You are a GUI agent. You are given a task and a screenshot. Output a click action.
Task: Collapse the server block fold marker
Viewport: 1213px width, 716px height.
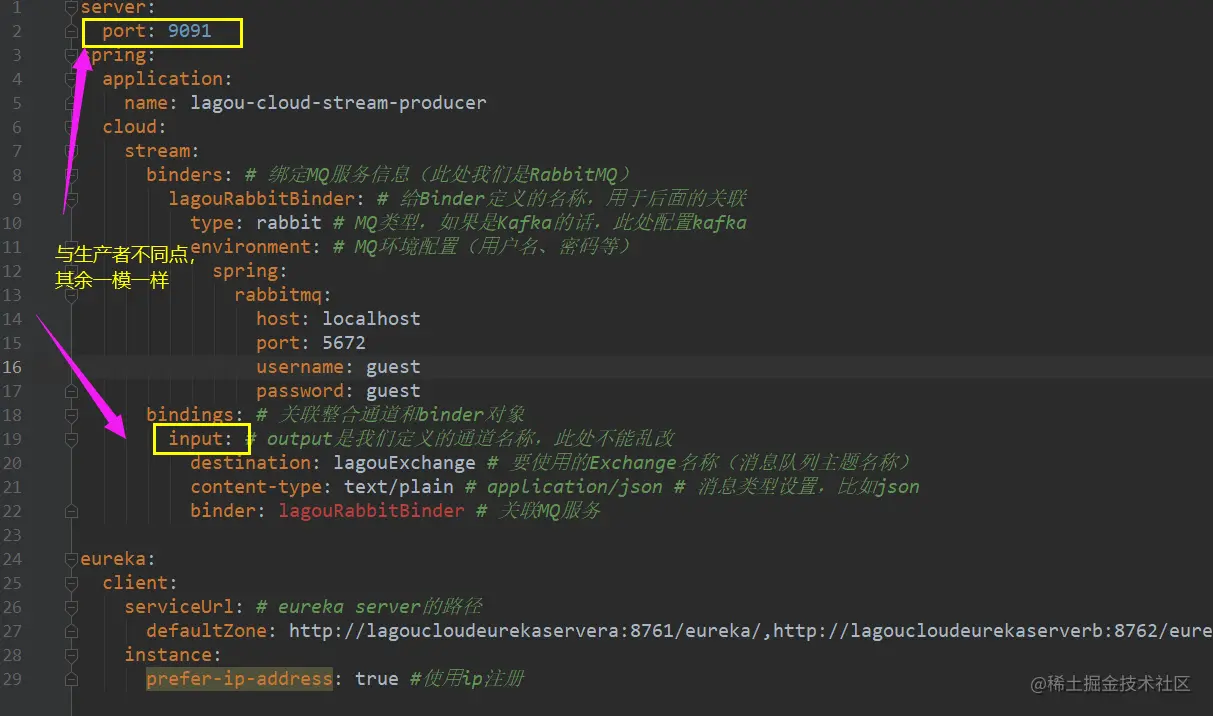pos(70,7)
